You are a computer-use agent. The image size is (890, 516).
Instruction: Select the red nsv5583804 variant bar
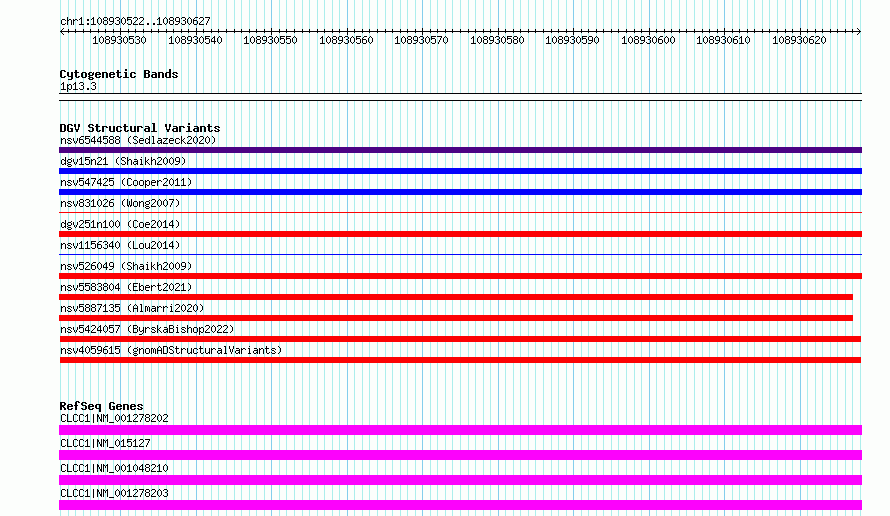coord(456,297)
